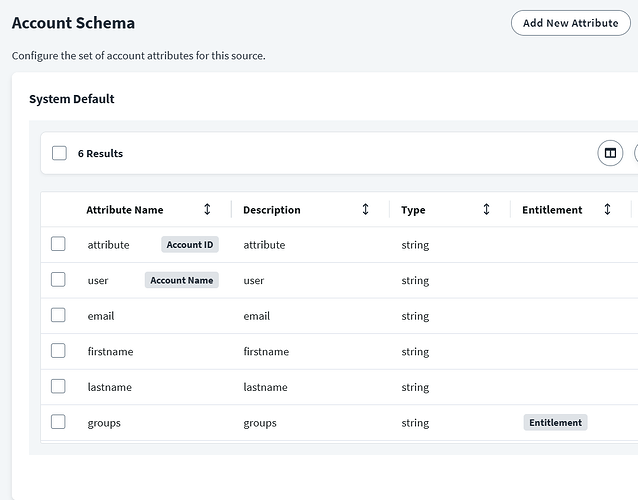Click the Add New Attribute button

tap(570, 23)
